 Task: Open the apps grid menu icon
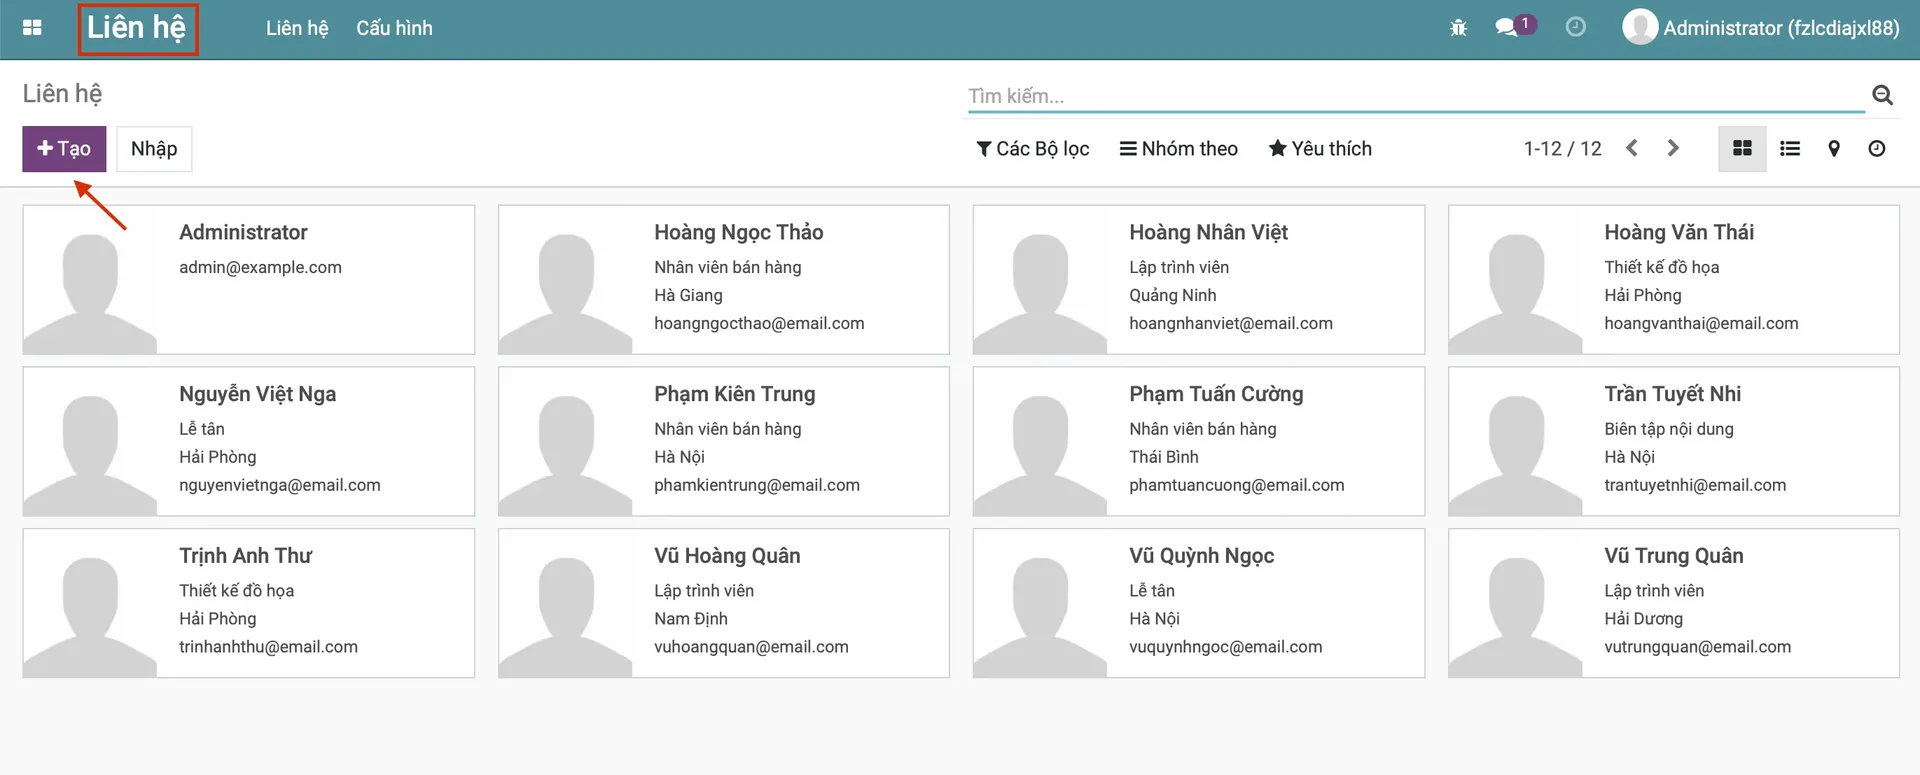32,28
